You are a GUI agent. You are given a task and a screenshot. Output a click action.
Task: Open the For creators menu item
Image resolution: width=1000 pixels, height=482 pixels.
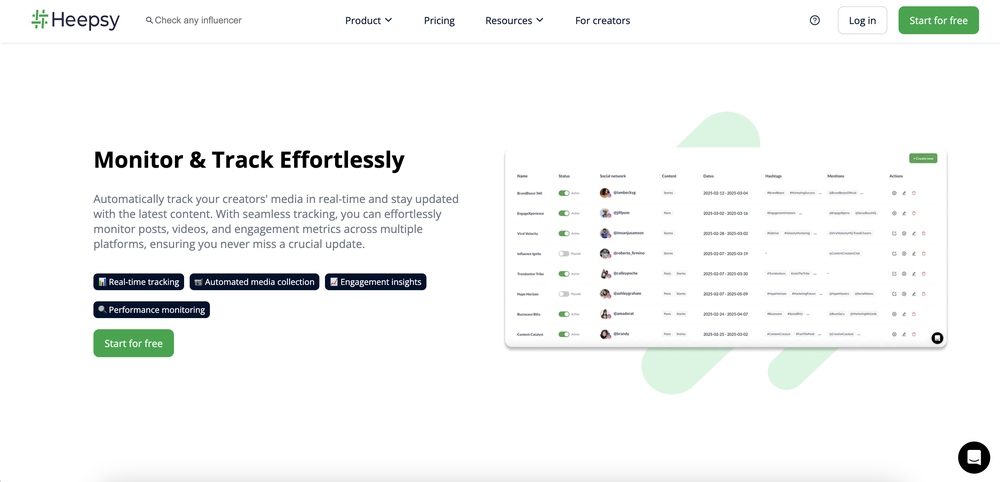click(x=603, y=20)
